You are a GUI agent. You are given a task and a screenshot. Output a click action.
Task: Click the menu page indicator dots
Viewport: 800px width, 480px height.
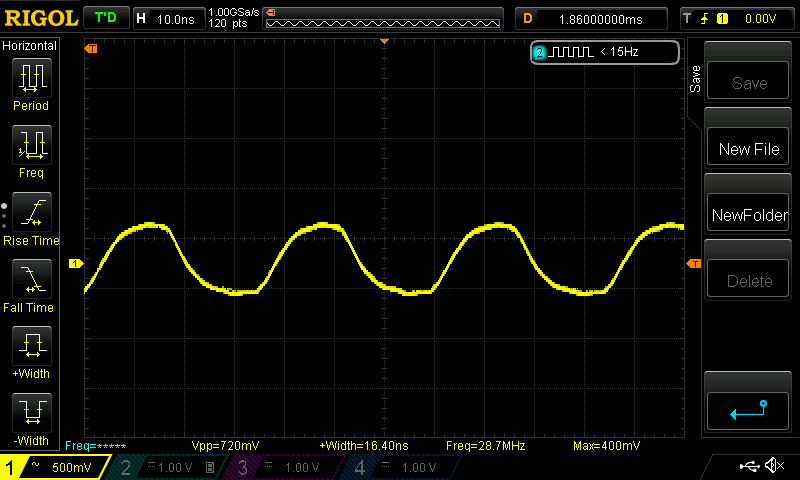(x=4, y=216)
